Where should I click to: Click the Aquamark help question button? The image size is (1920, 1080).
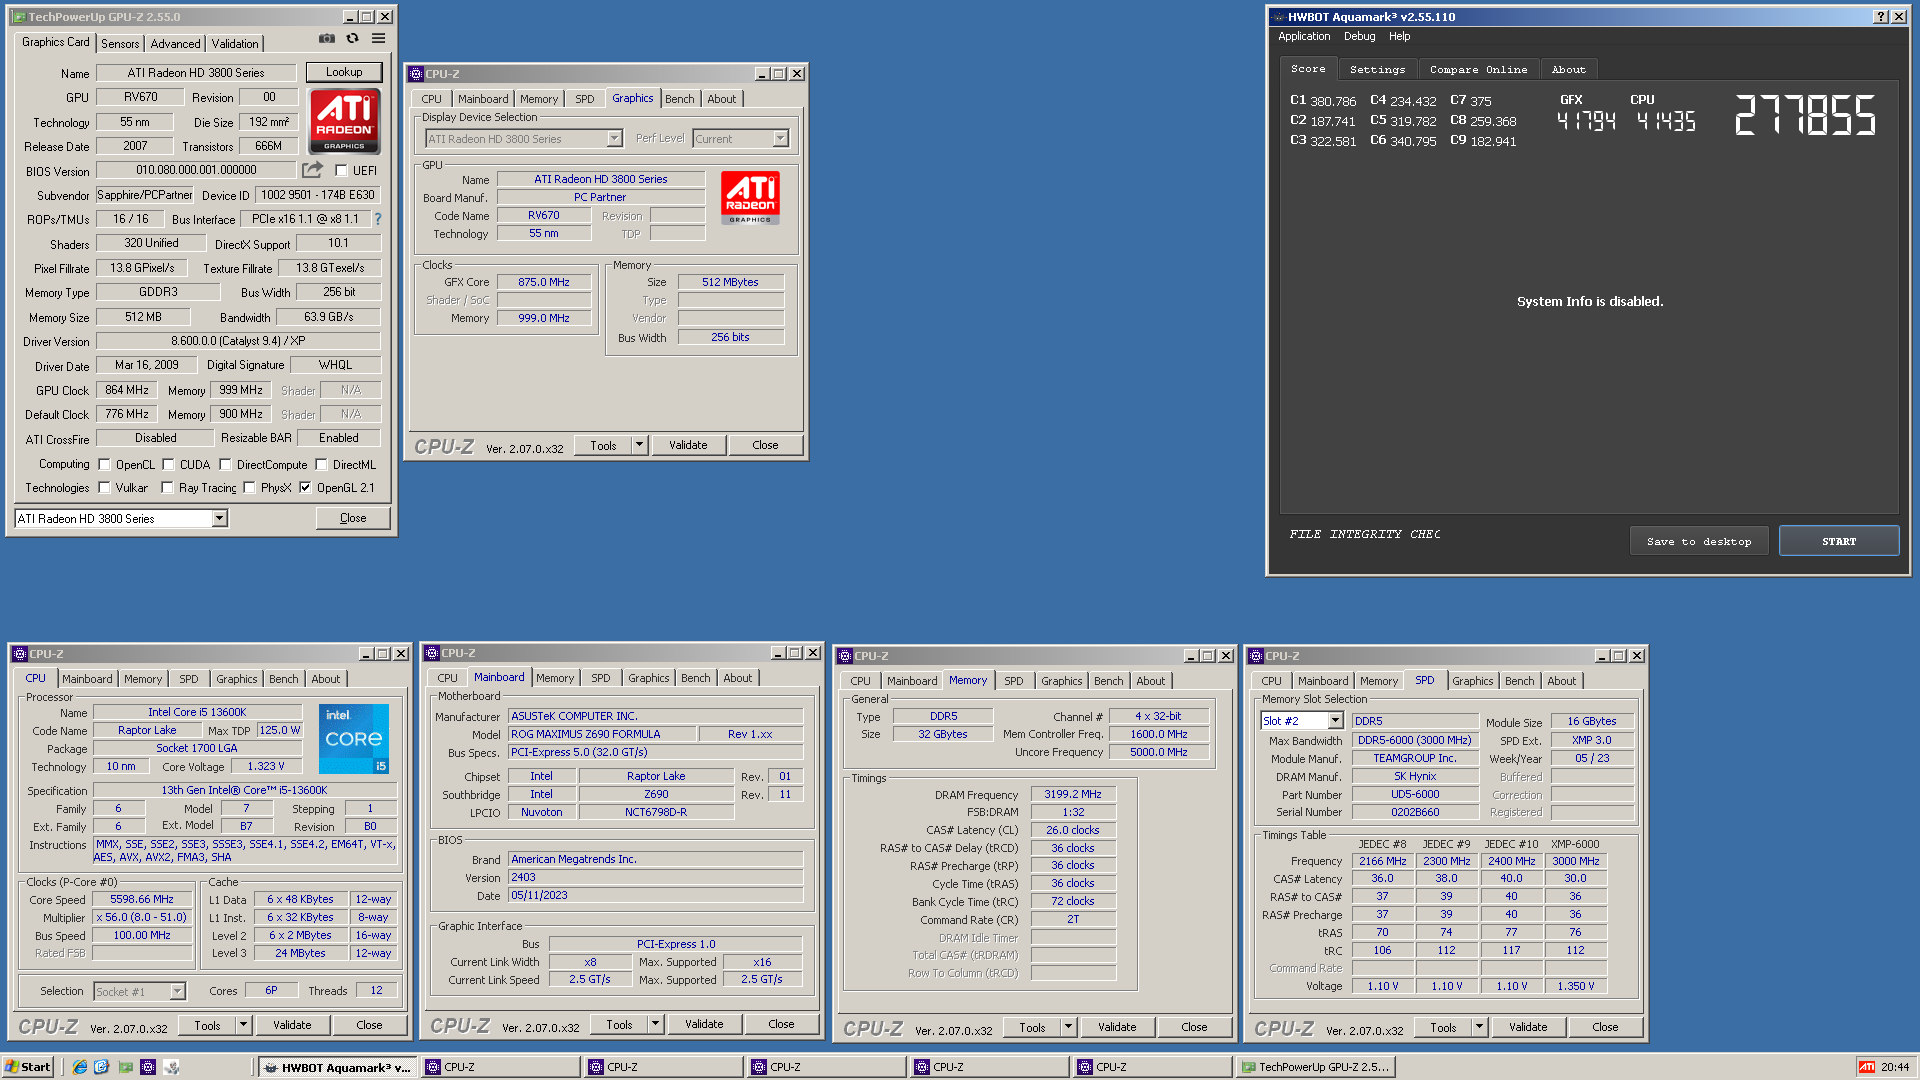(x=1880, y=16)
